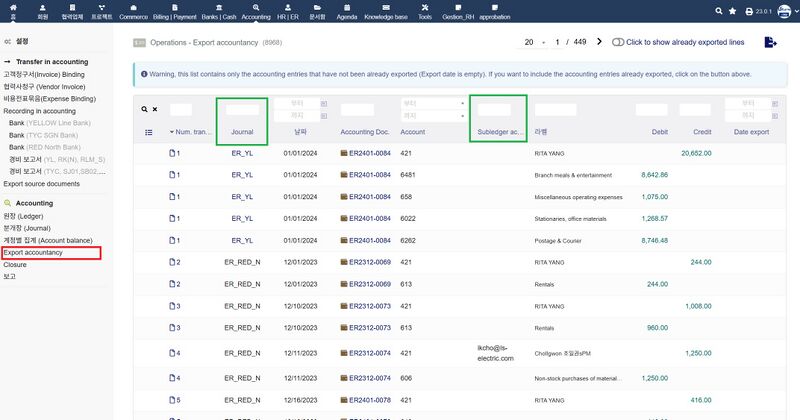800x420 pixels.
Task: Open 원장 (Ledger) in sidebar
Action: pyautogui.click(x=23, y=216)
